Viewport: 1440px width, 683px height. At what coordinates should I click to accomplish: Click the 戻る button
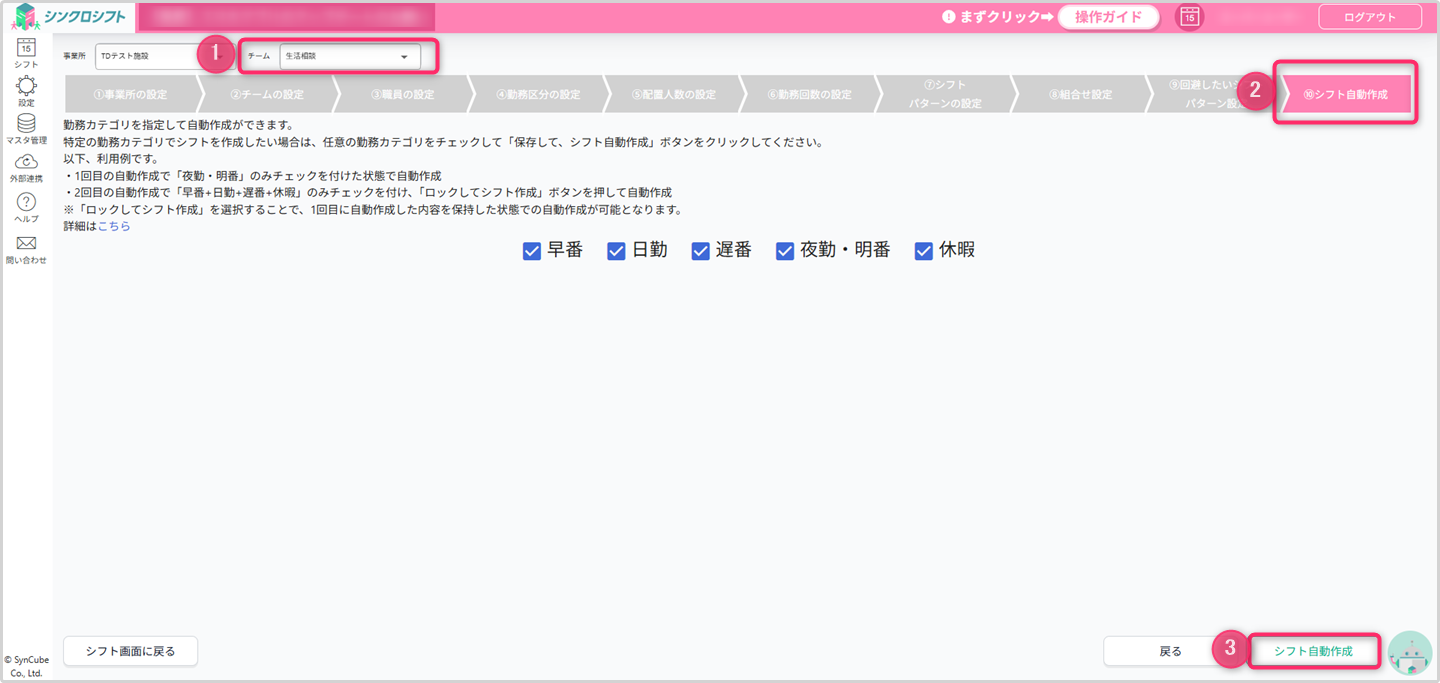tap(1170, 651)
